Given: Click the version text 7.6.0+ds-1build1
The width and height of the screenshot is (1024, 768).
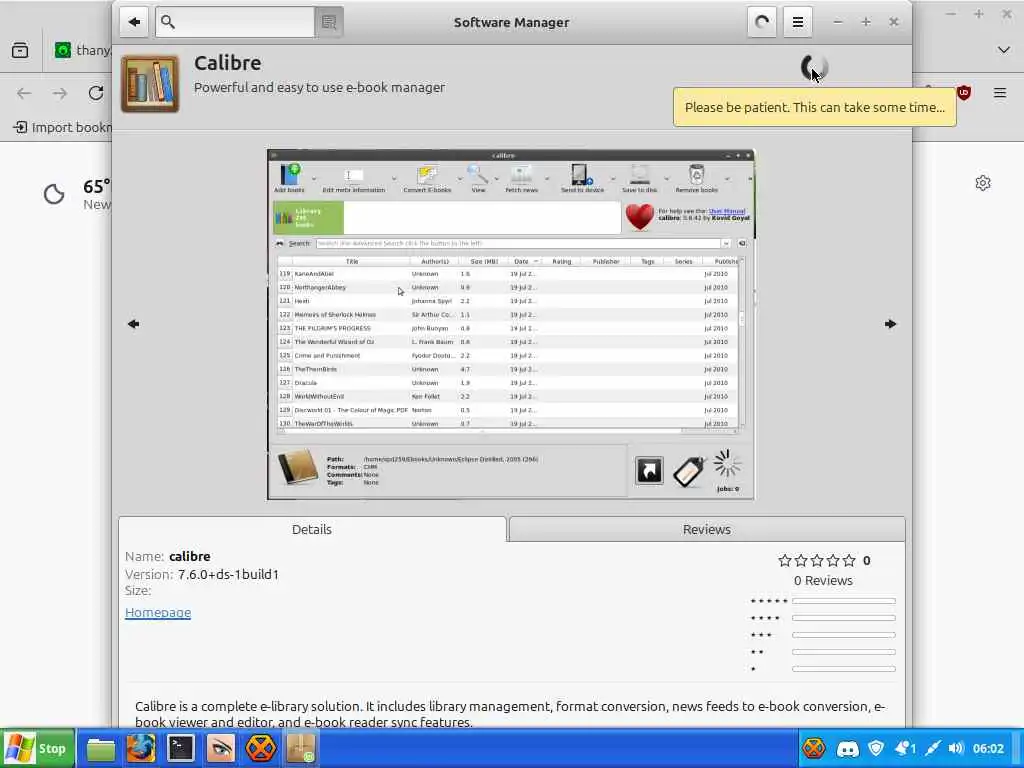Looking at the screenshot, I should click(x=228, y=575).
